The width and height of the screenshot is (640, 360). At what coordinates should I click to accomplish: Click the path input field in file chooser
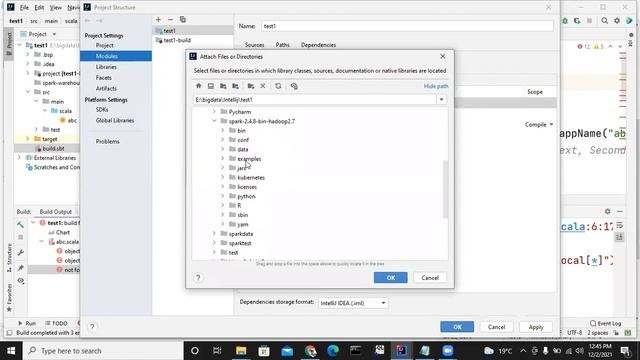(315, 100)
